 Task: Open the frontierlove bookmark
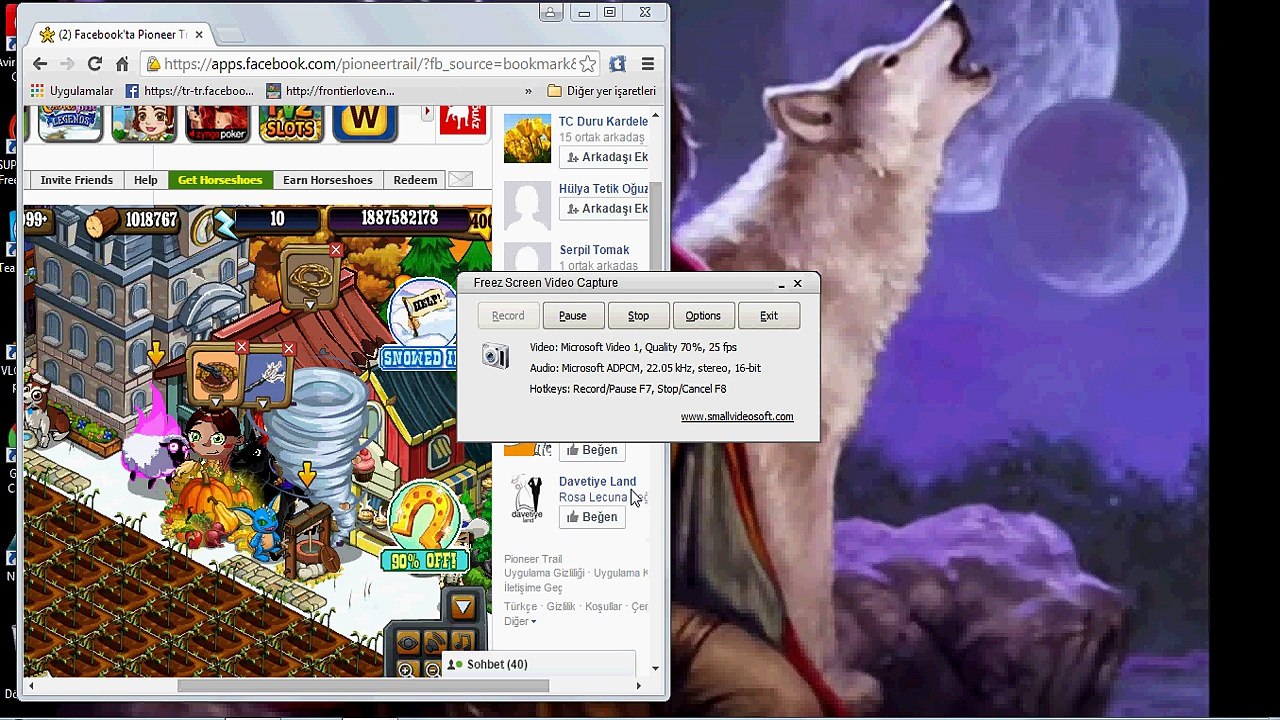331,91
